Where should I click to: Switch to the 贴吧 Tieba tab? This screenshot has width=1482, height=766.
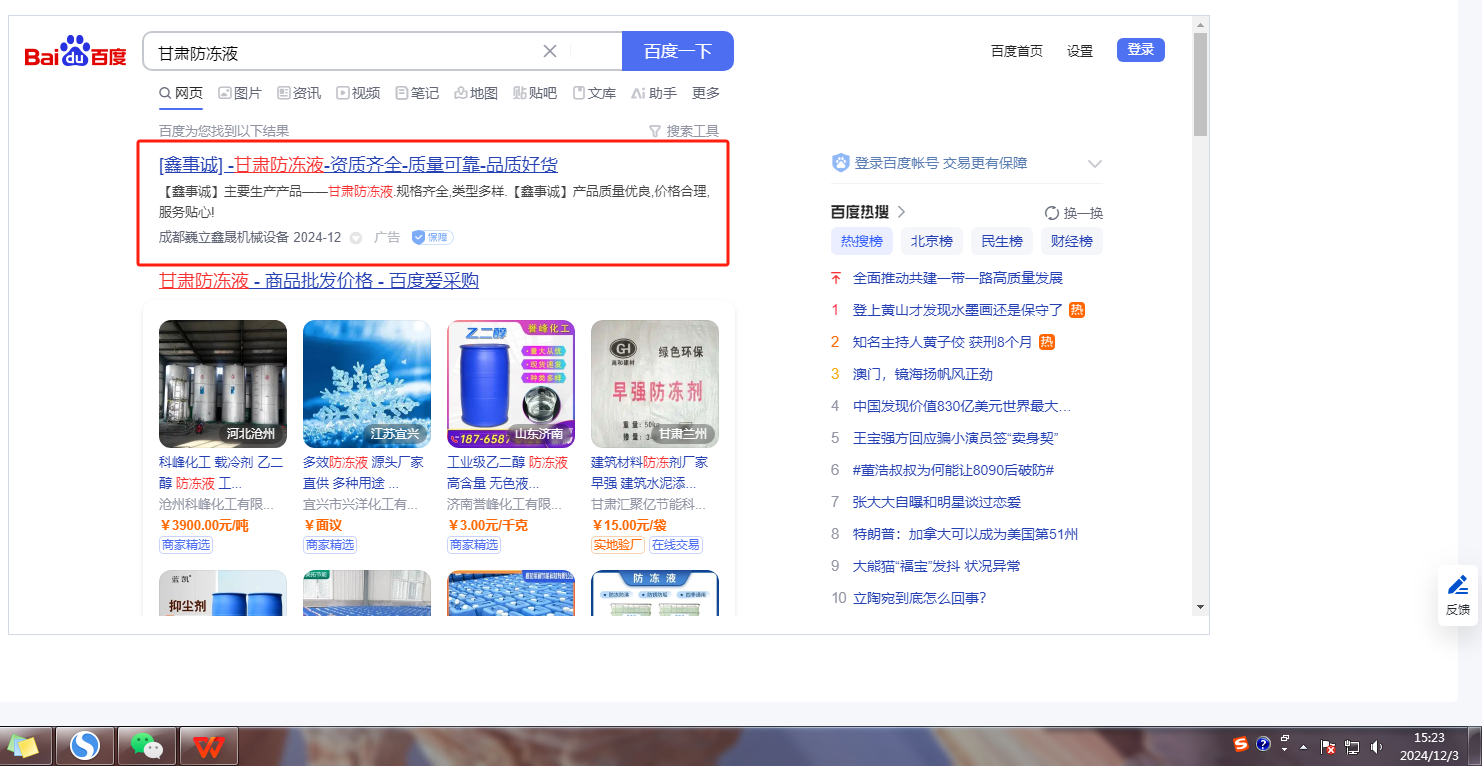(x=535, y=93)
